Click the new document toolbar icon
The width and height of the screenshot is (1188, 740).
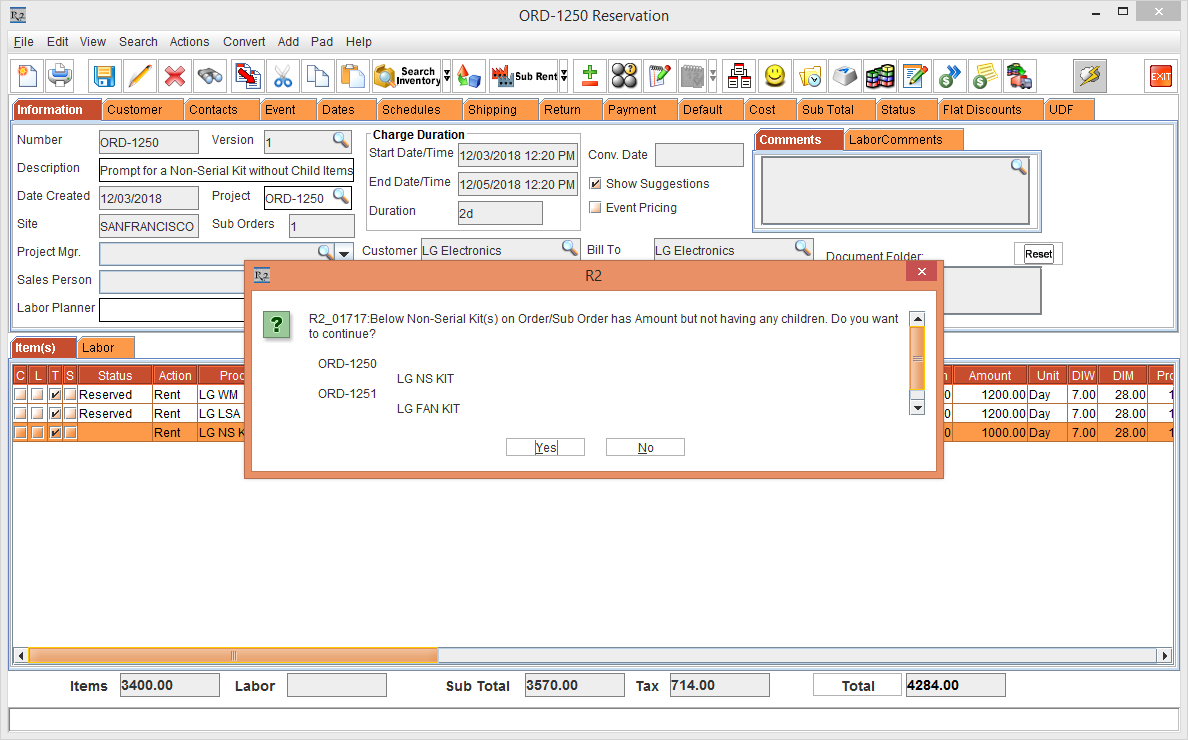pos(28,76)
